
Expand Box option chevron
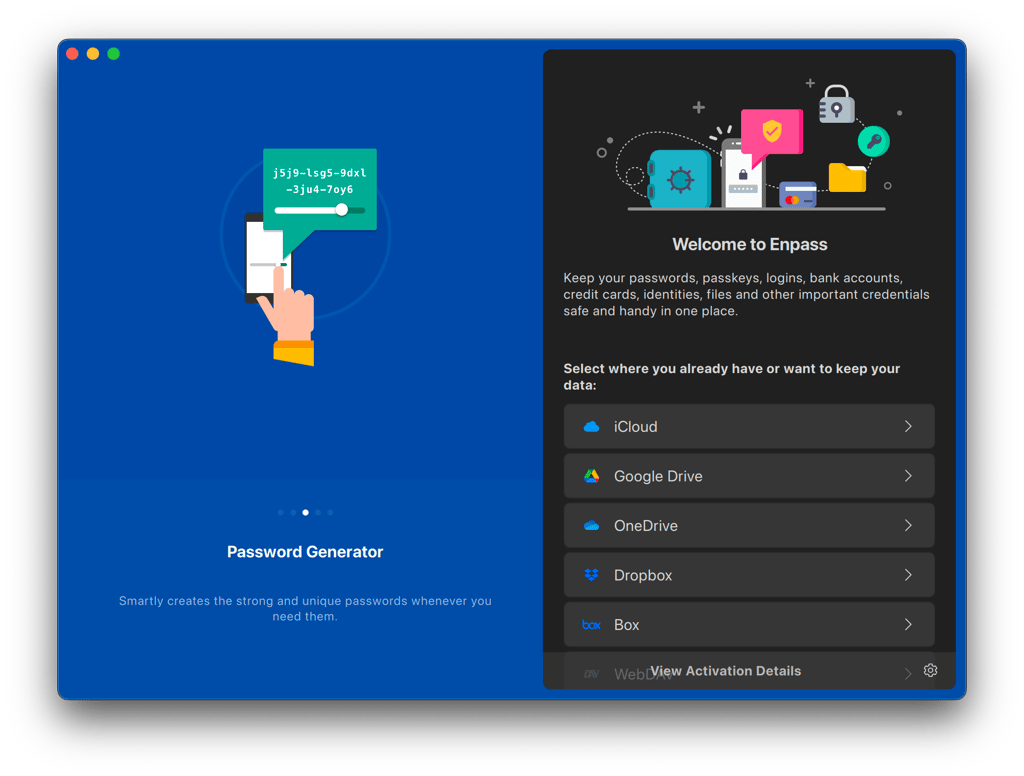[x=908, y=625]
